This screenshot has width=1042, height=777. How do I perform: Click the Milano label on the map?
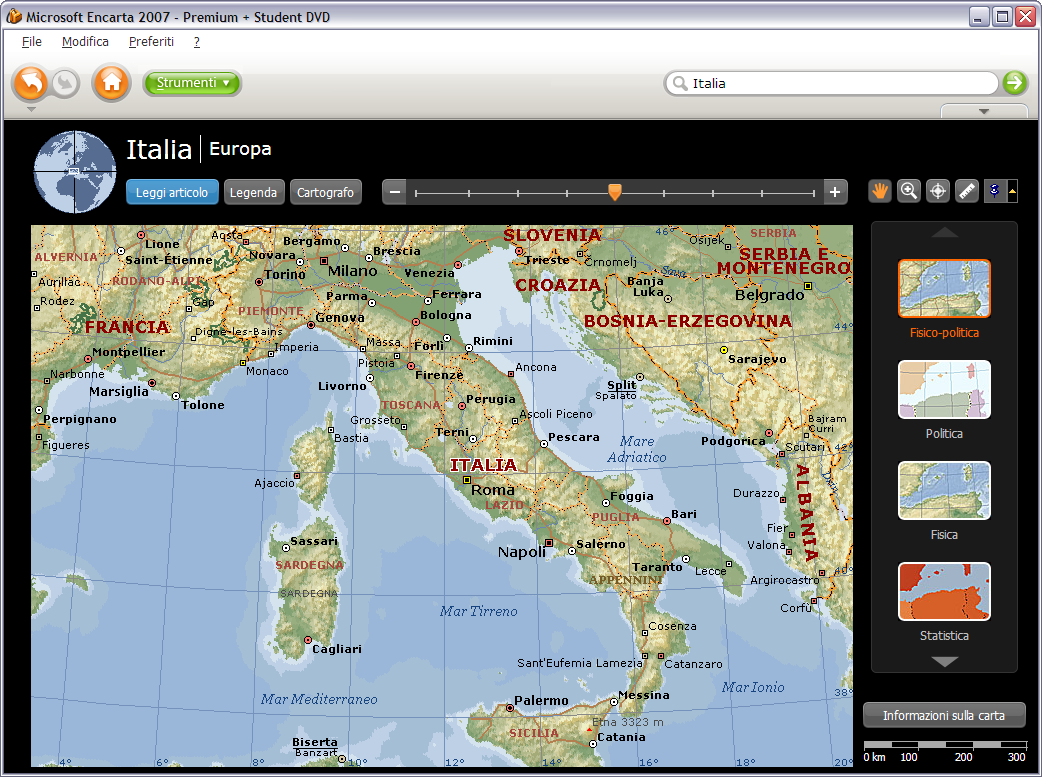pyautogui.click(x=352, y=271)
